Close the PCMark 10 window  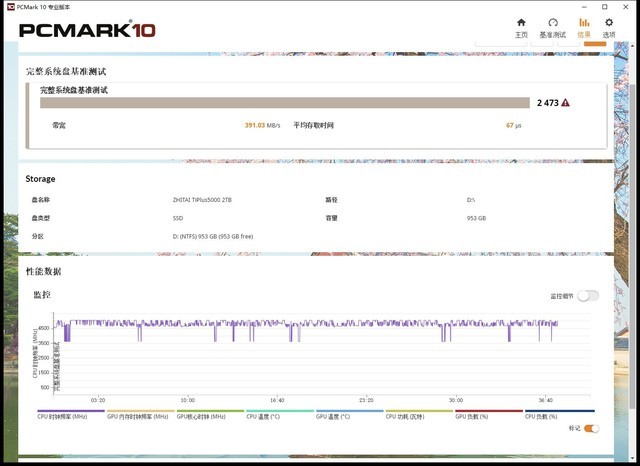(626, 7)
